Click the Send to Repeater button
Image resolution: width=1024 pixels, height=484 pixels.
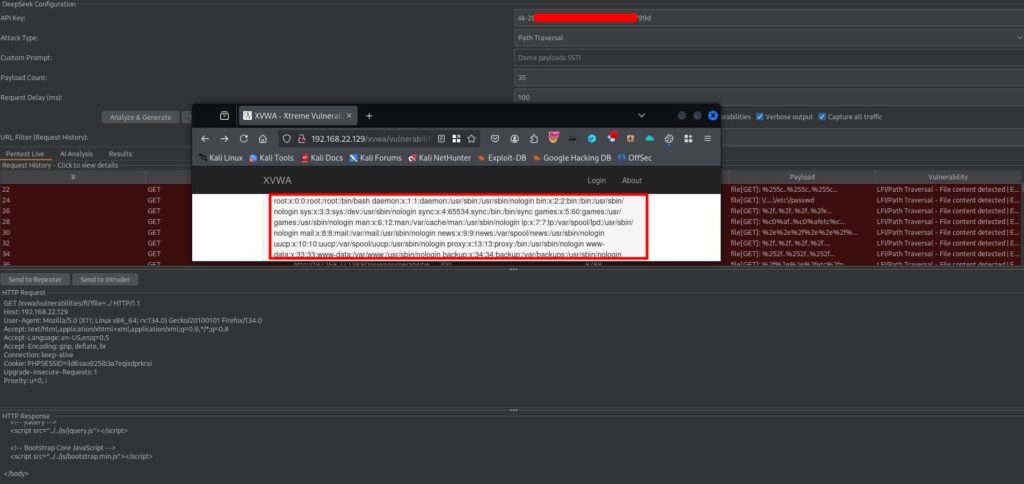point(35,280)
